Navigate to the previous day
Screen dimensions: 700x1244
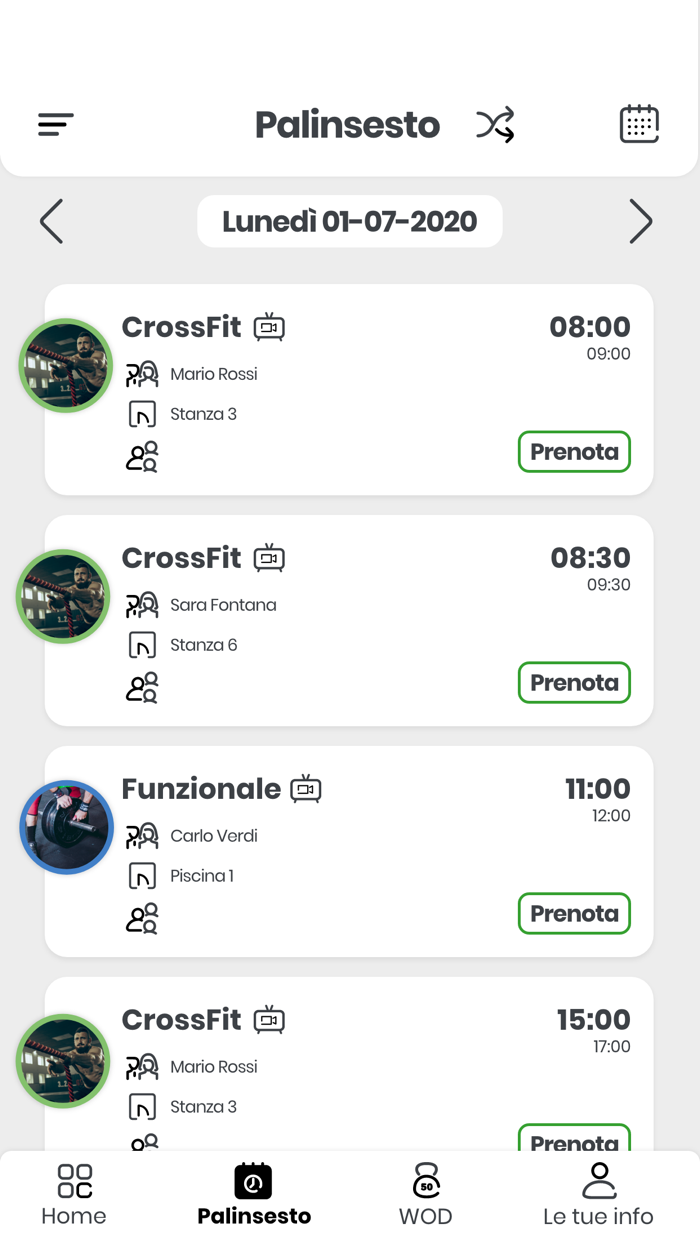[x=51, y=221]
